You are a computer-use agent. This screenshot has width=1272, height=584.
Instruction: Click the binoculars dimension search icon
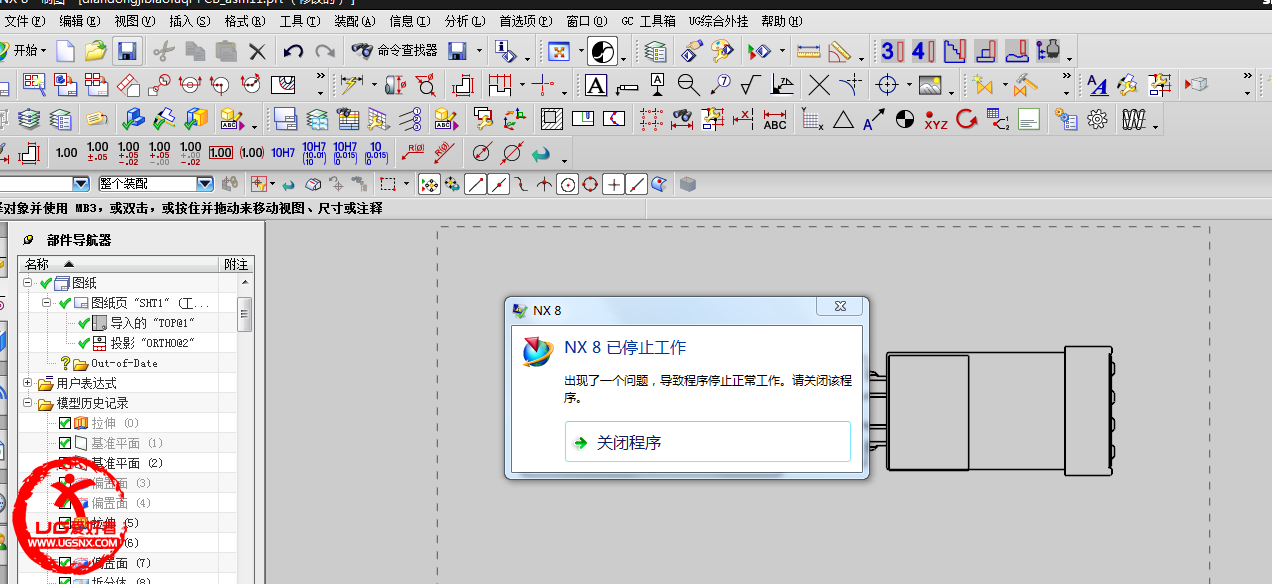(682, 120)
